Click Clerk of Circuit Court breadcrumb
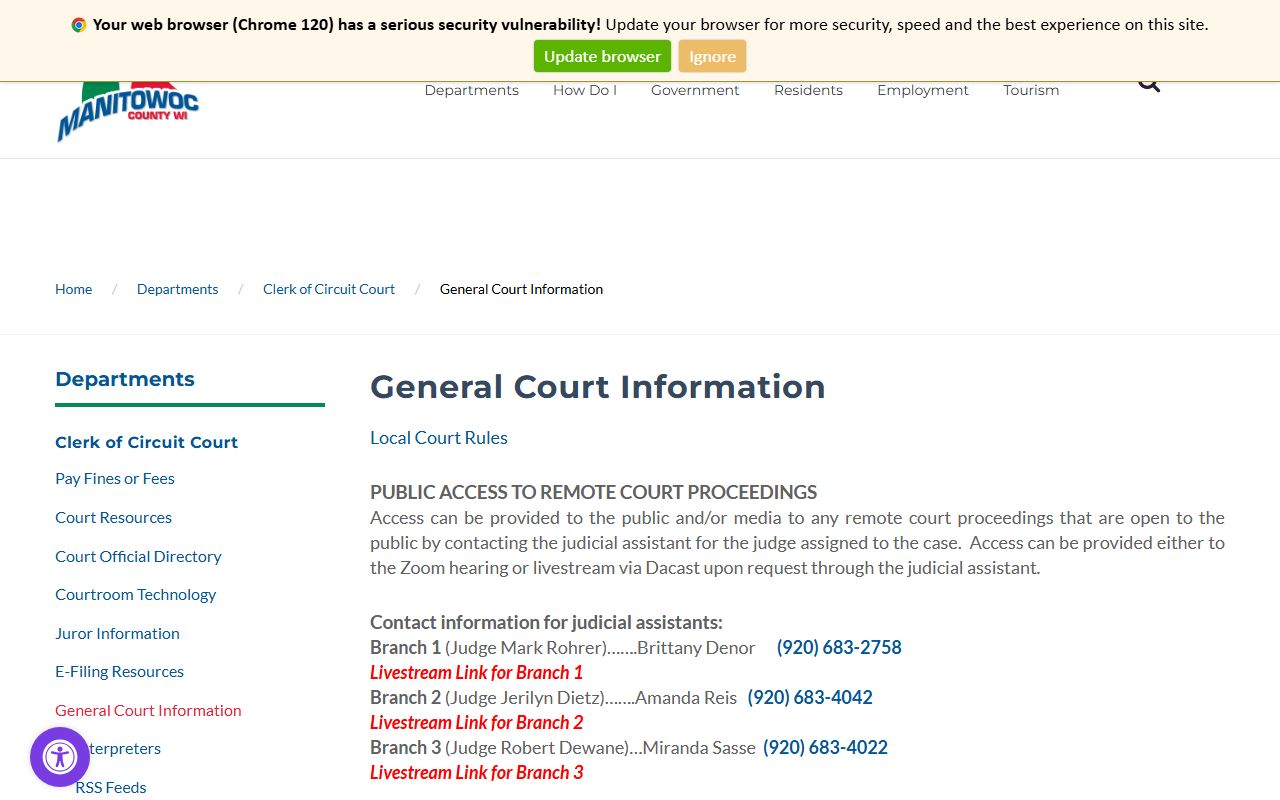 pyautogui.click(x=329, y=289)
